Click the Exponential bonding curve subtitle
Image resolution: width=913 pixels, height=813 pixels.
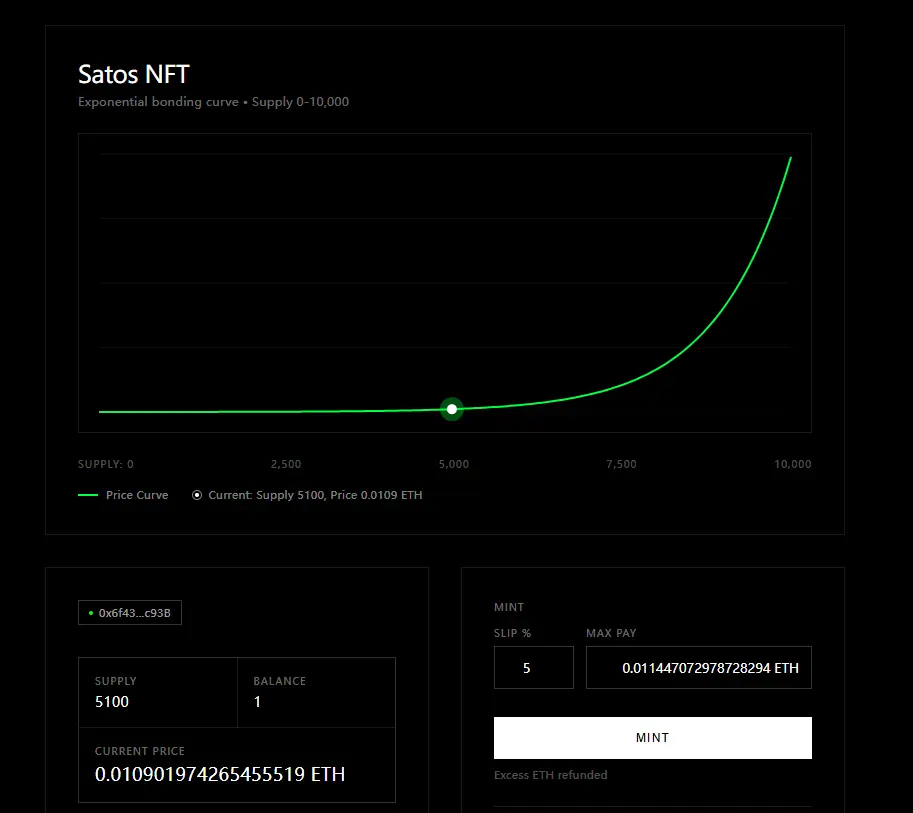158,102
